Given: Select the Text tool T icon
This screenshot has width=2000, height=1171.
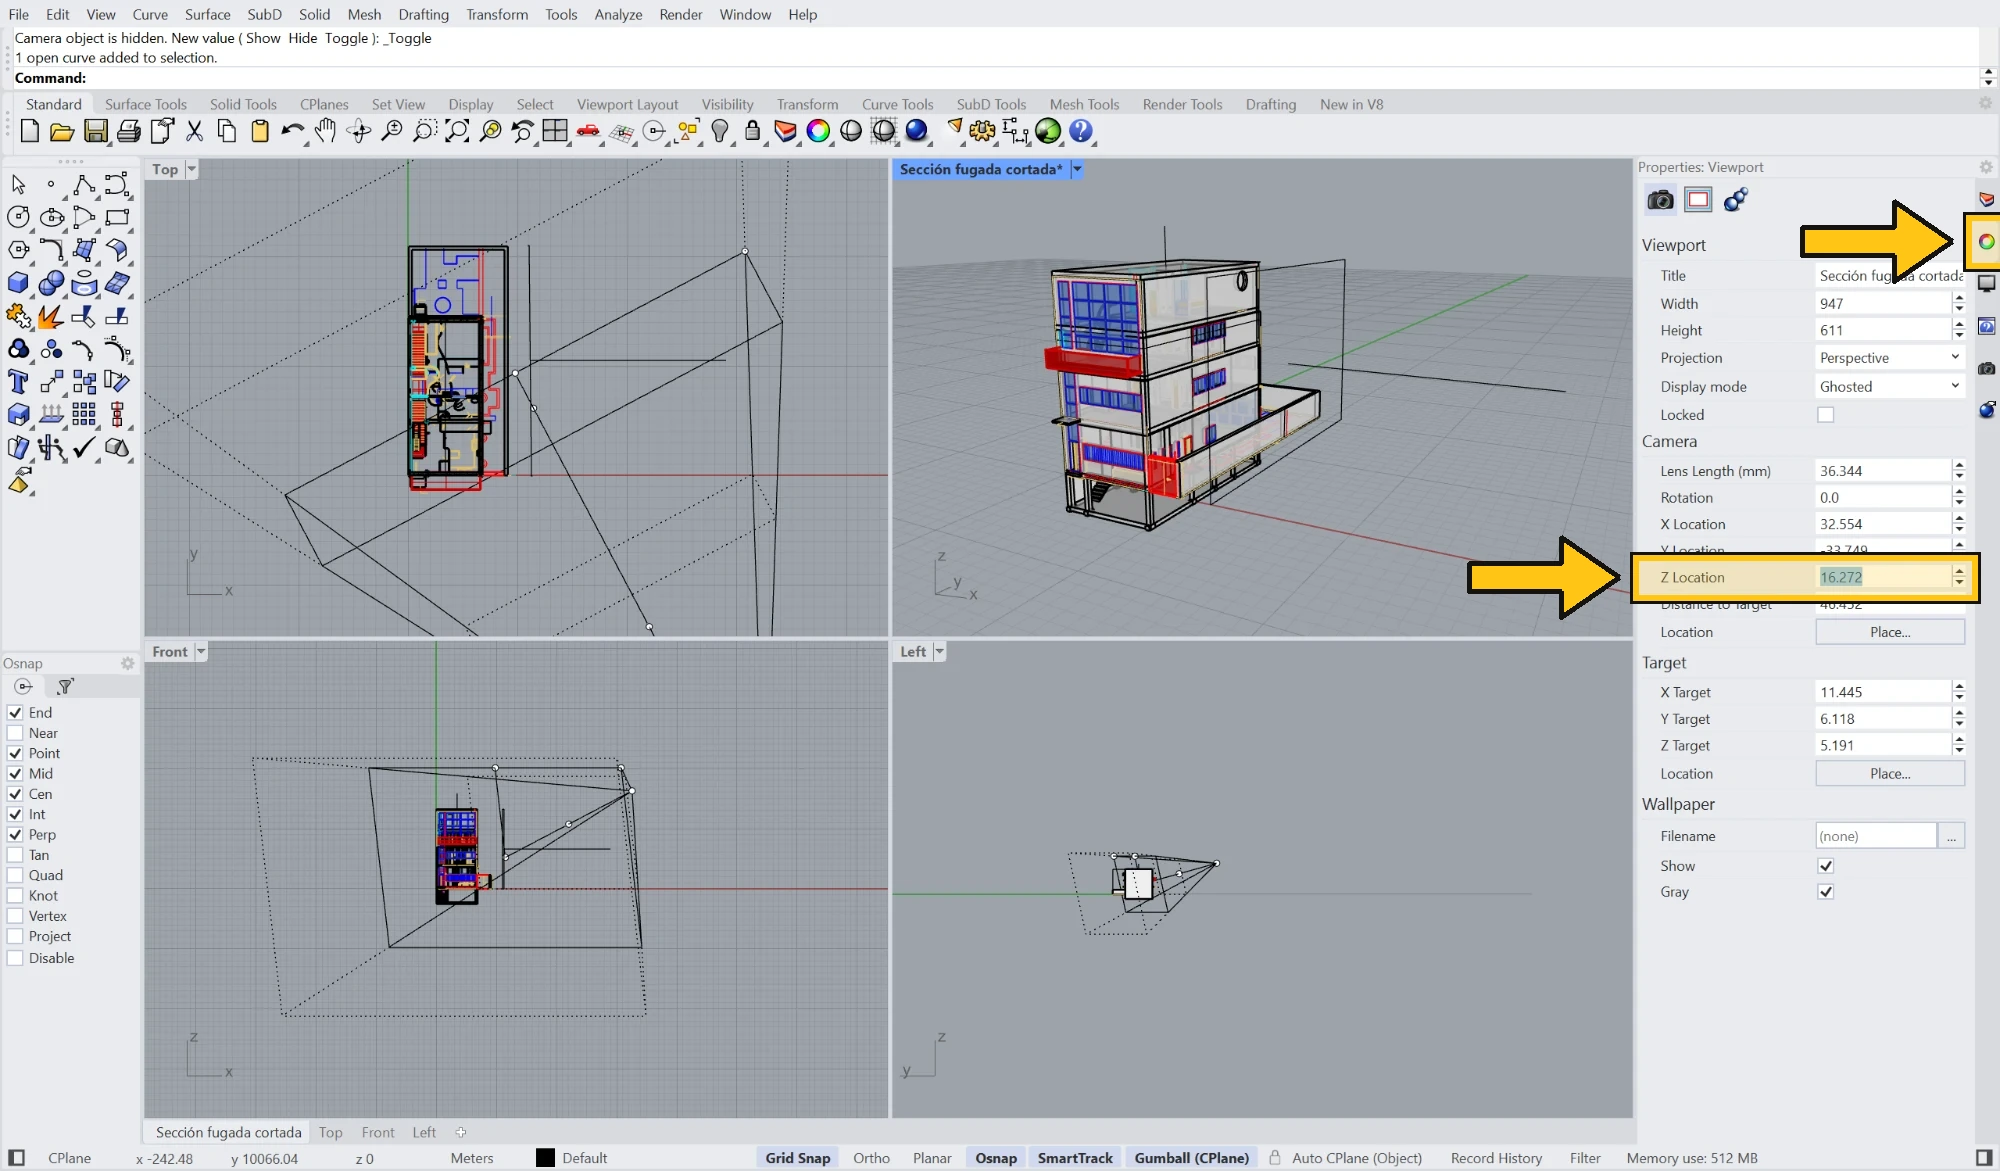Looking at the screenshot, I should coord(18,382).
